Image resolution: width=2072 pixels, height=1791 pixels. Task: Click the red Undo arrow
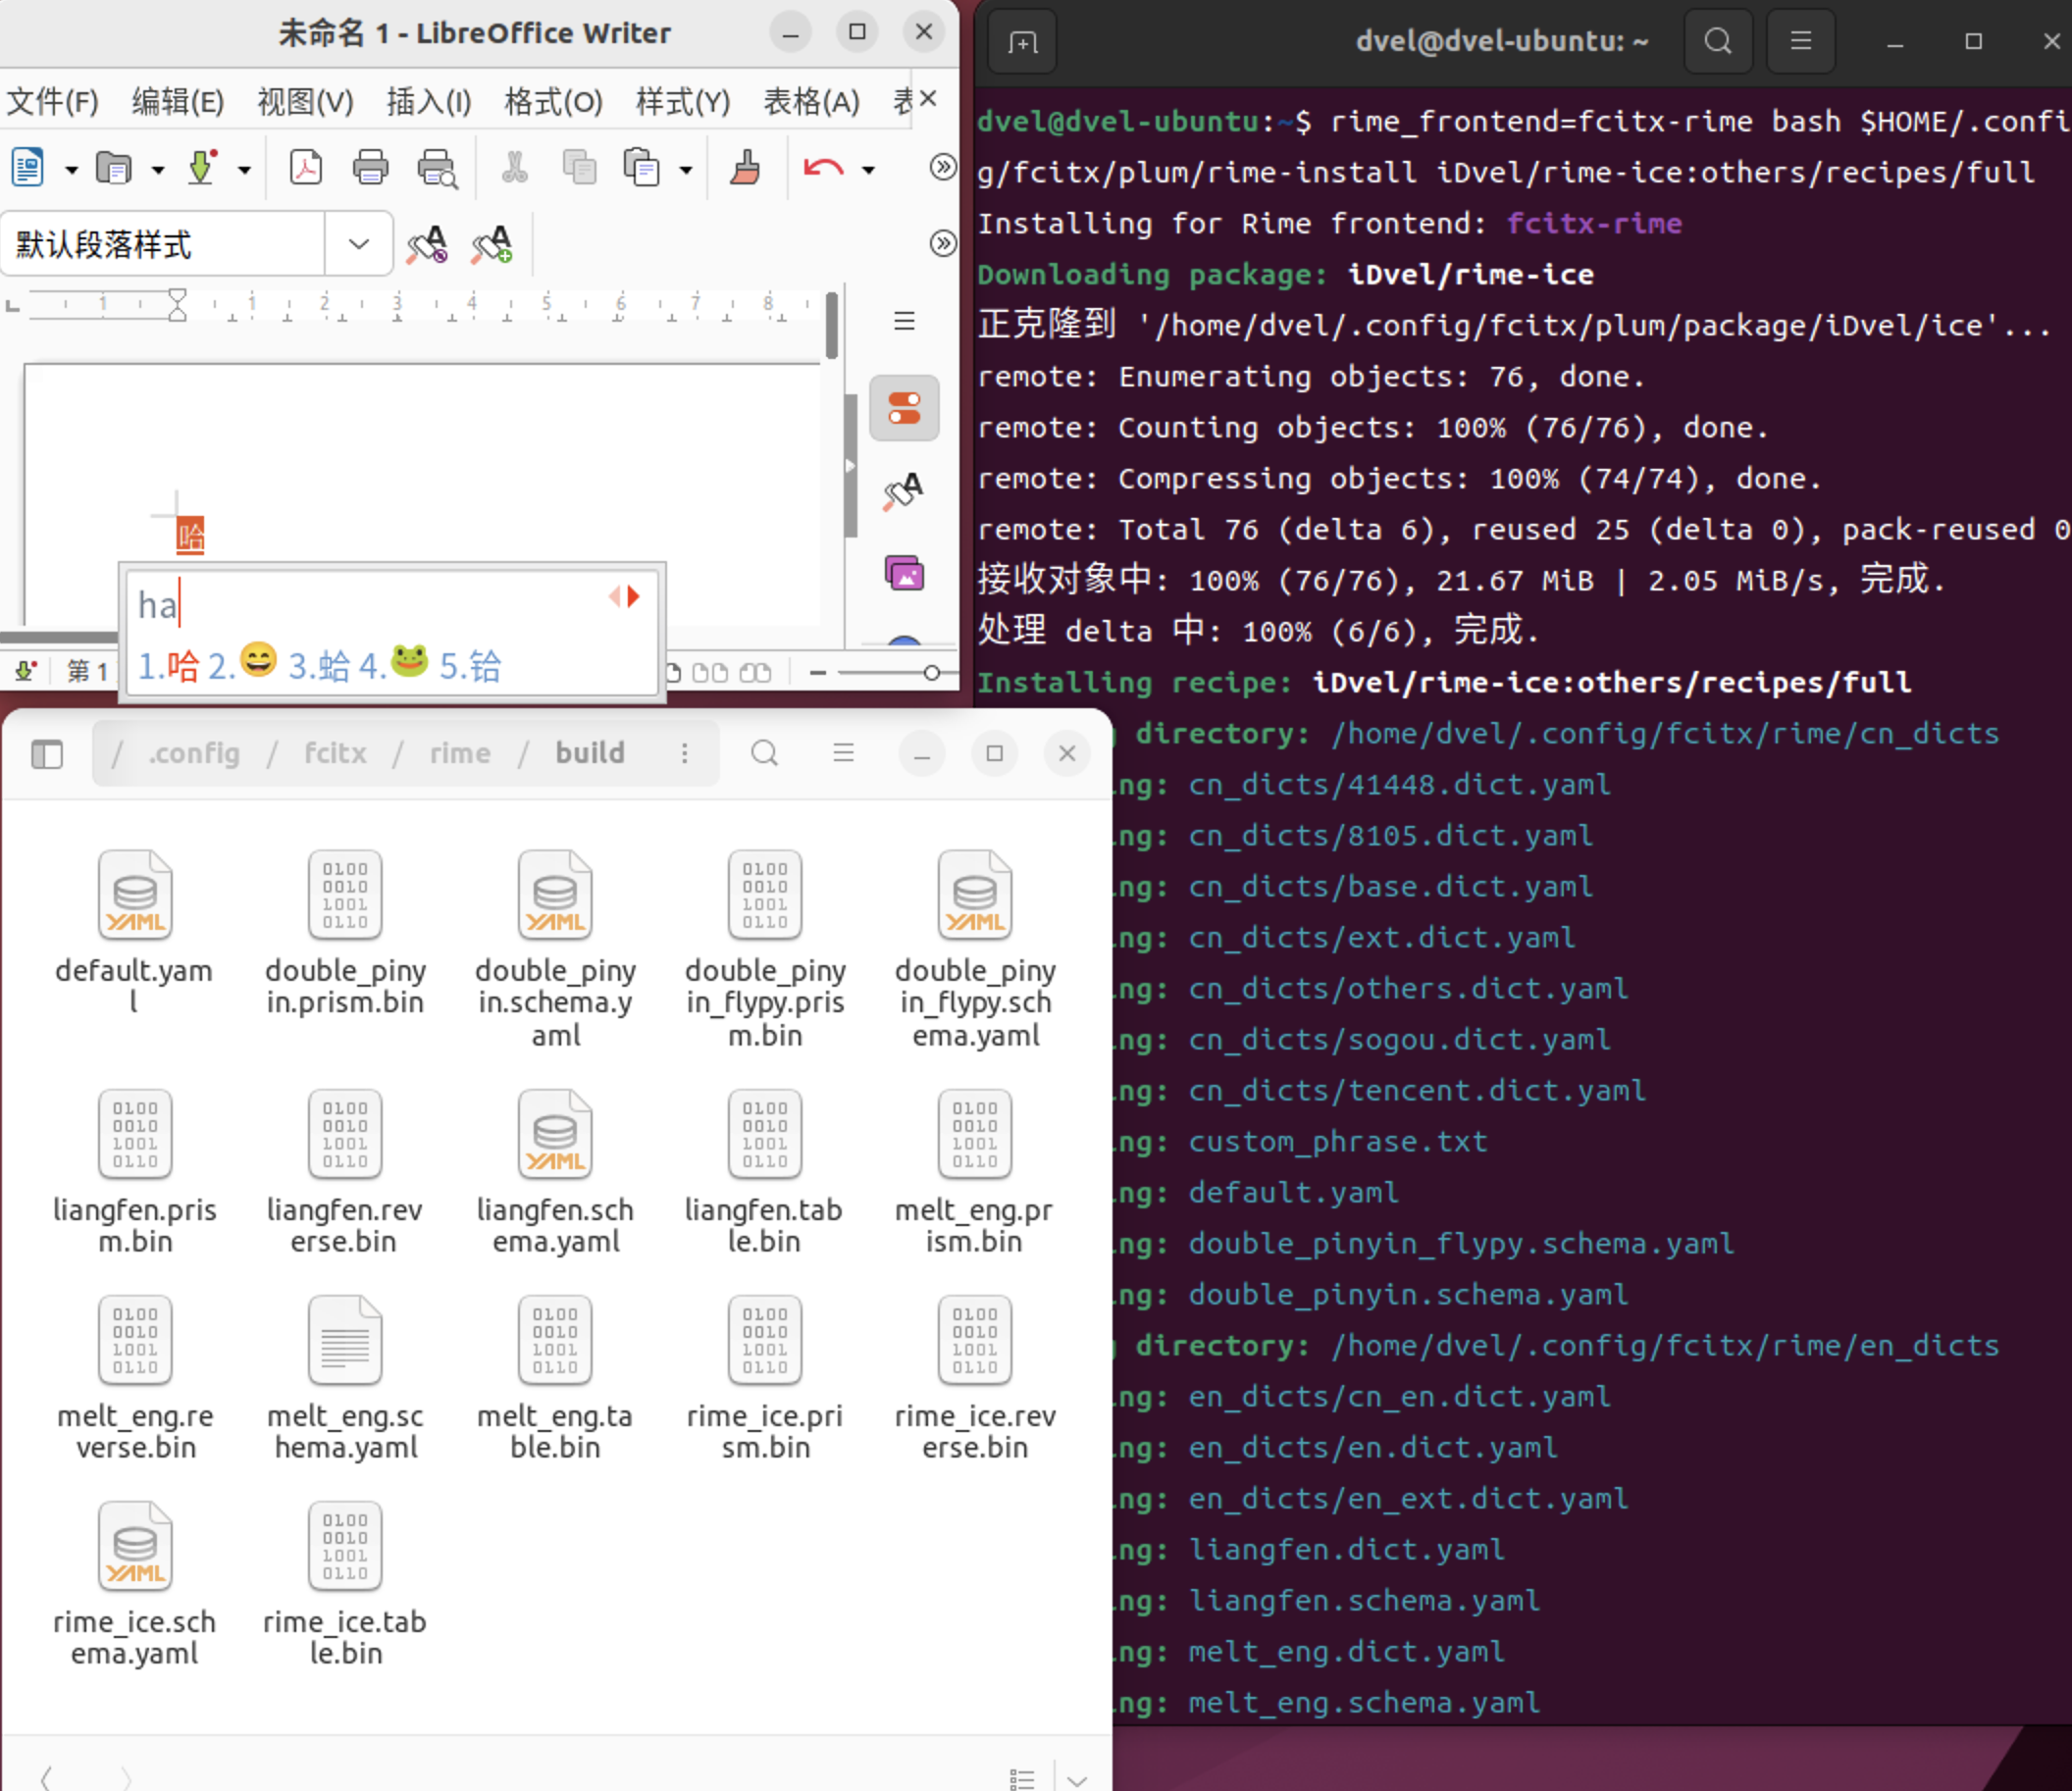pyautogui.click(x=823, y=167)
